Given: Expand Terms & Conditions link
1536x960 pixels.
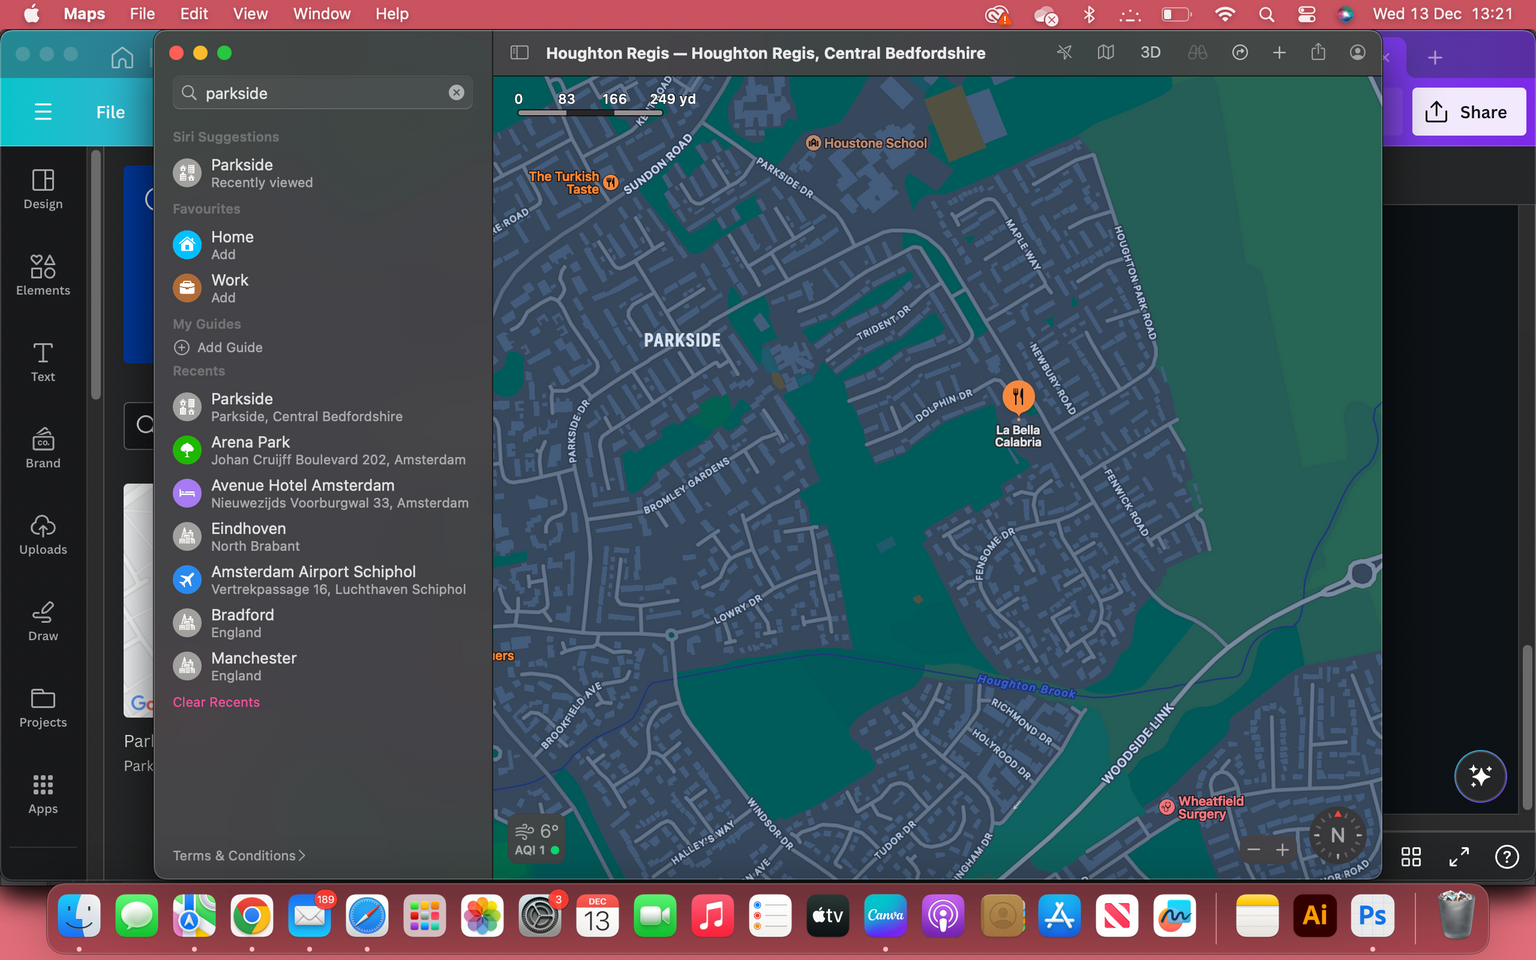Looking at the screenshot, I should tap(239, 856).
